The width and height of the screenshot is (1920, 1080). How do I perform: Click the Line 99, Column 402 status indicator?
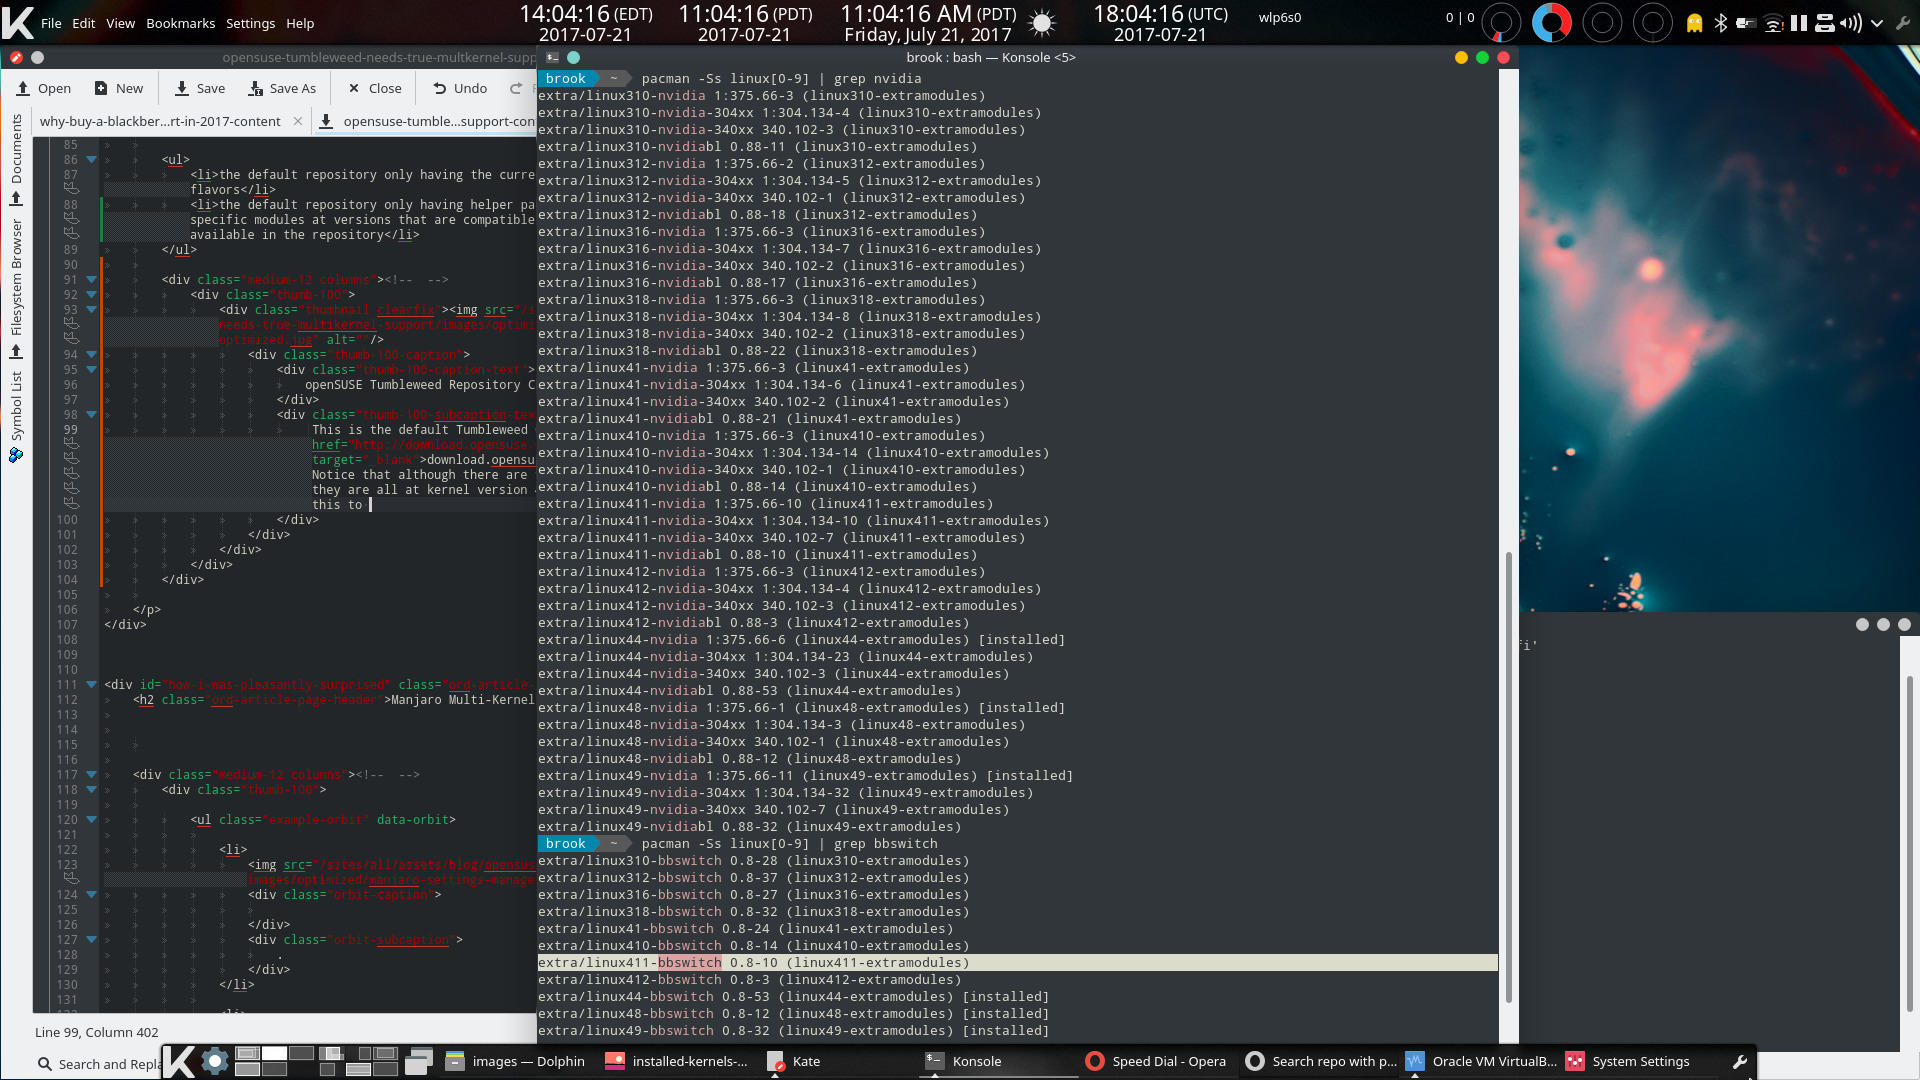coord(96,1032)
